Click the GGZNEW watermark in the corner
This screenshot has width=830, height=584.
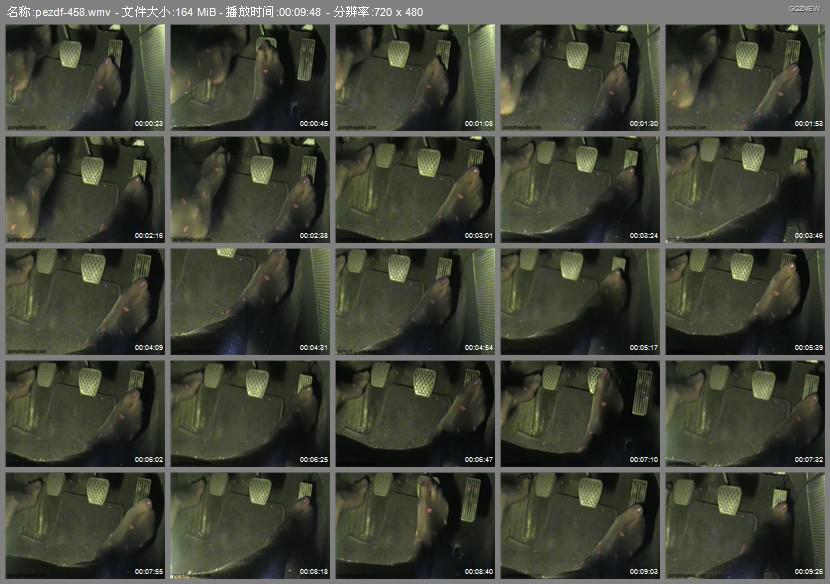803,8
